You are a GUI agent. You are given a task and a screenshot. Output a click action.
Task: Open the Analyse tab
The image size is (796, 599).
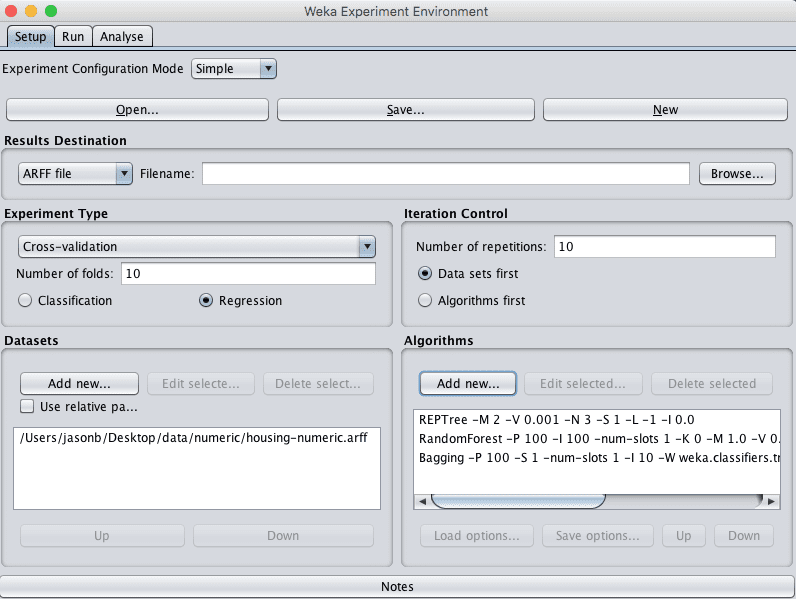pyautogui.click(x=122, y=37)
